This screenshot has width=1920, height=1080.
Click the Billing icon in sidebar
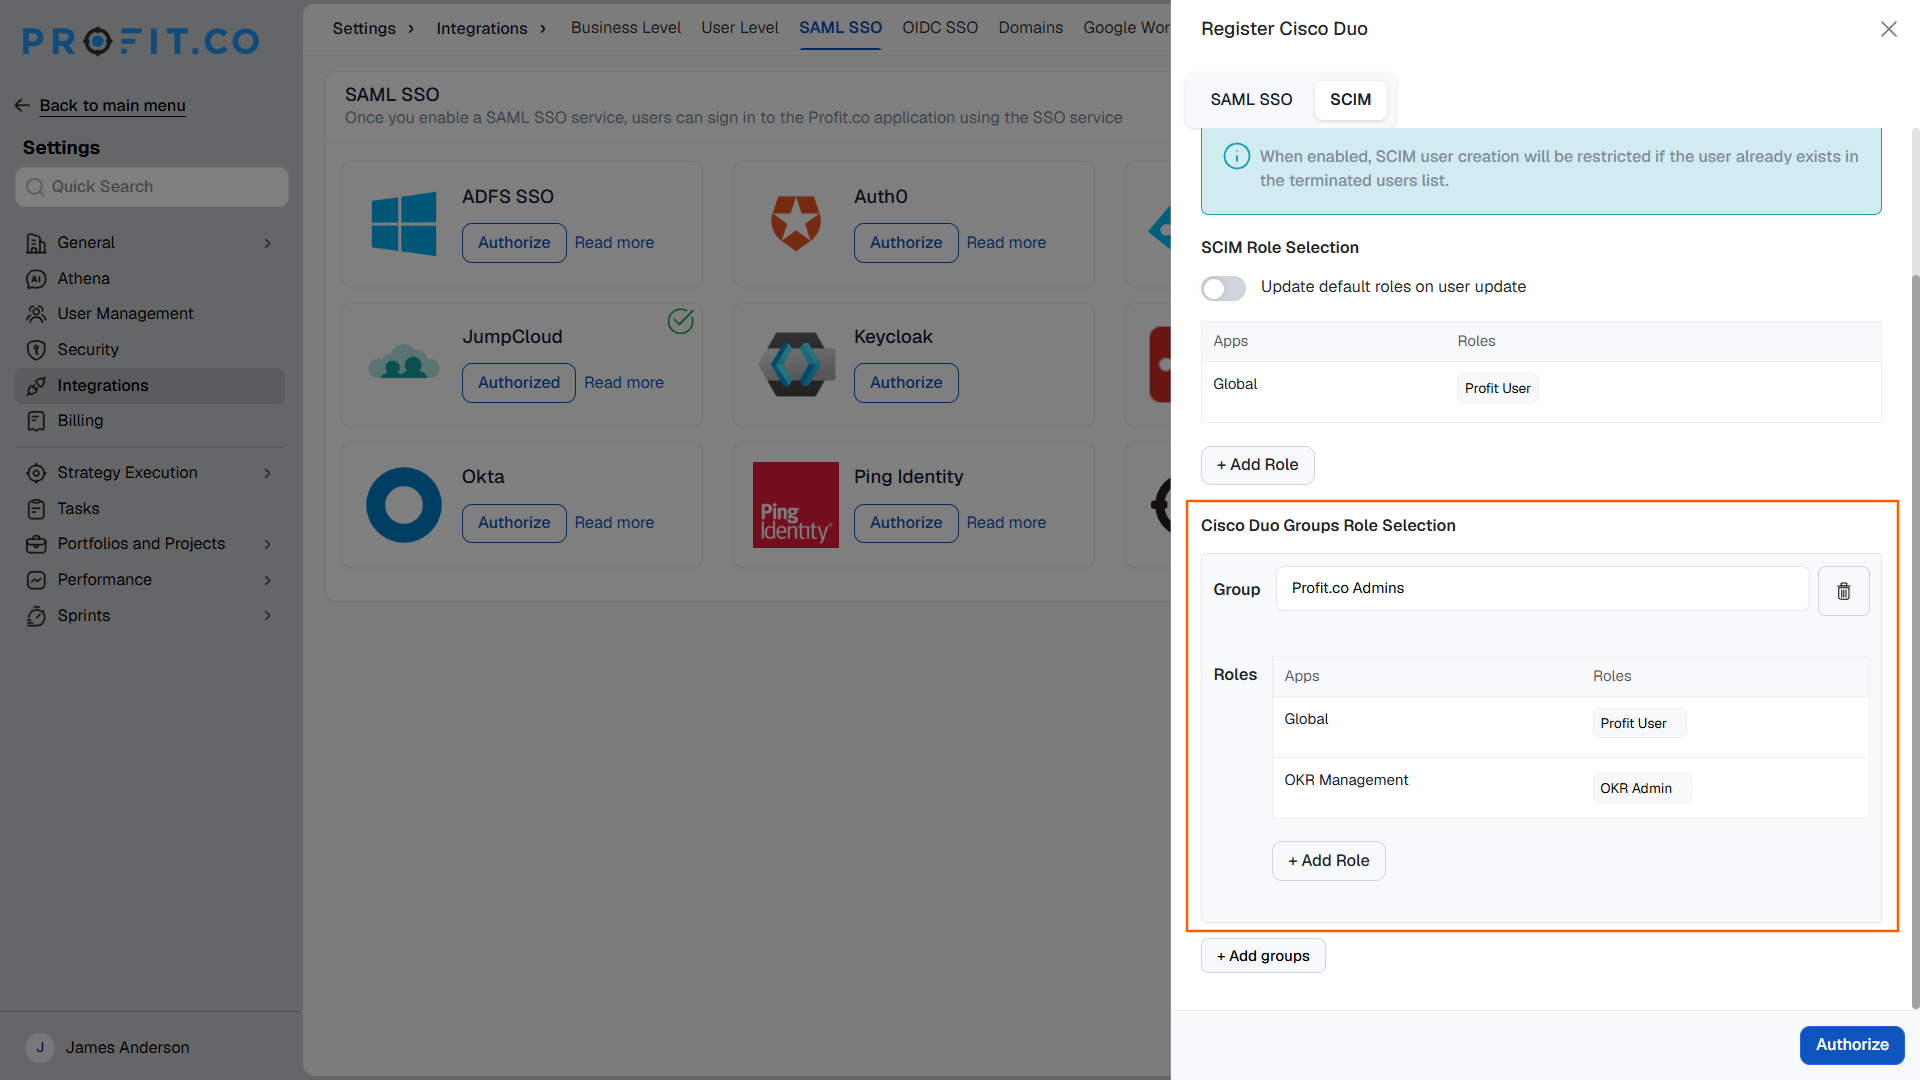click(x=36, y=421)
